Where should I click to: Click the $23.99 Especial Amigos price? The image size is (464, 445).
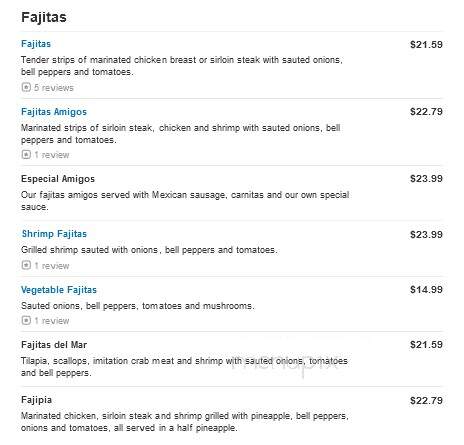tap(426, 179)
